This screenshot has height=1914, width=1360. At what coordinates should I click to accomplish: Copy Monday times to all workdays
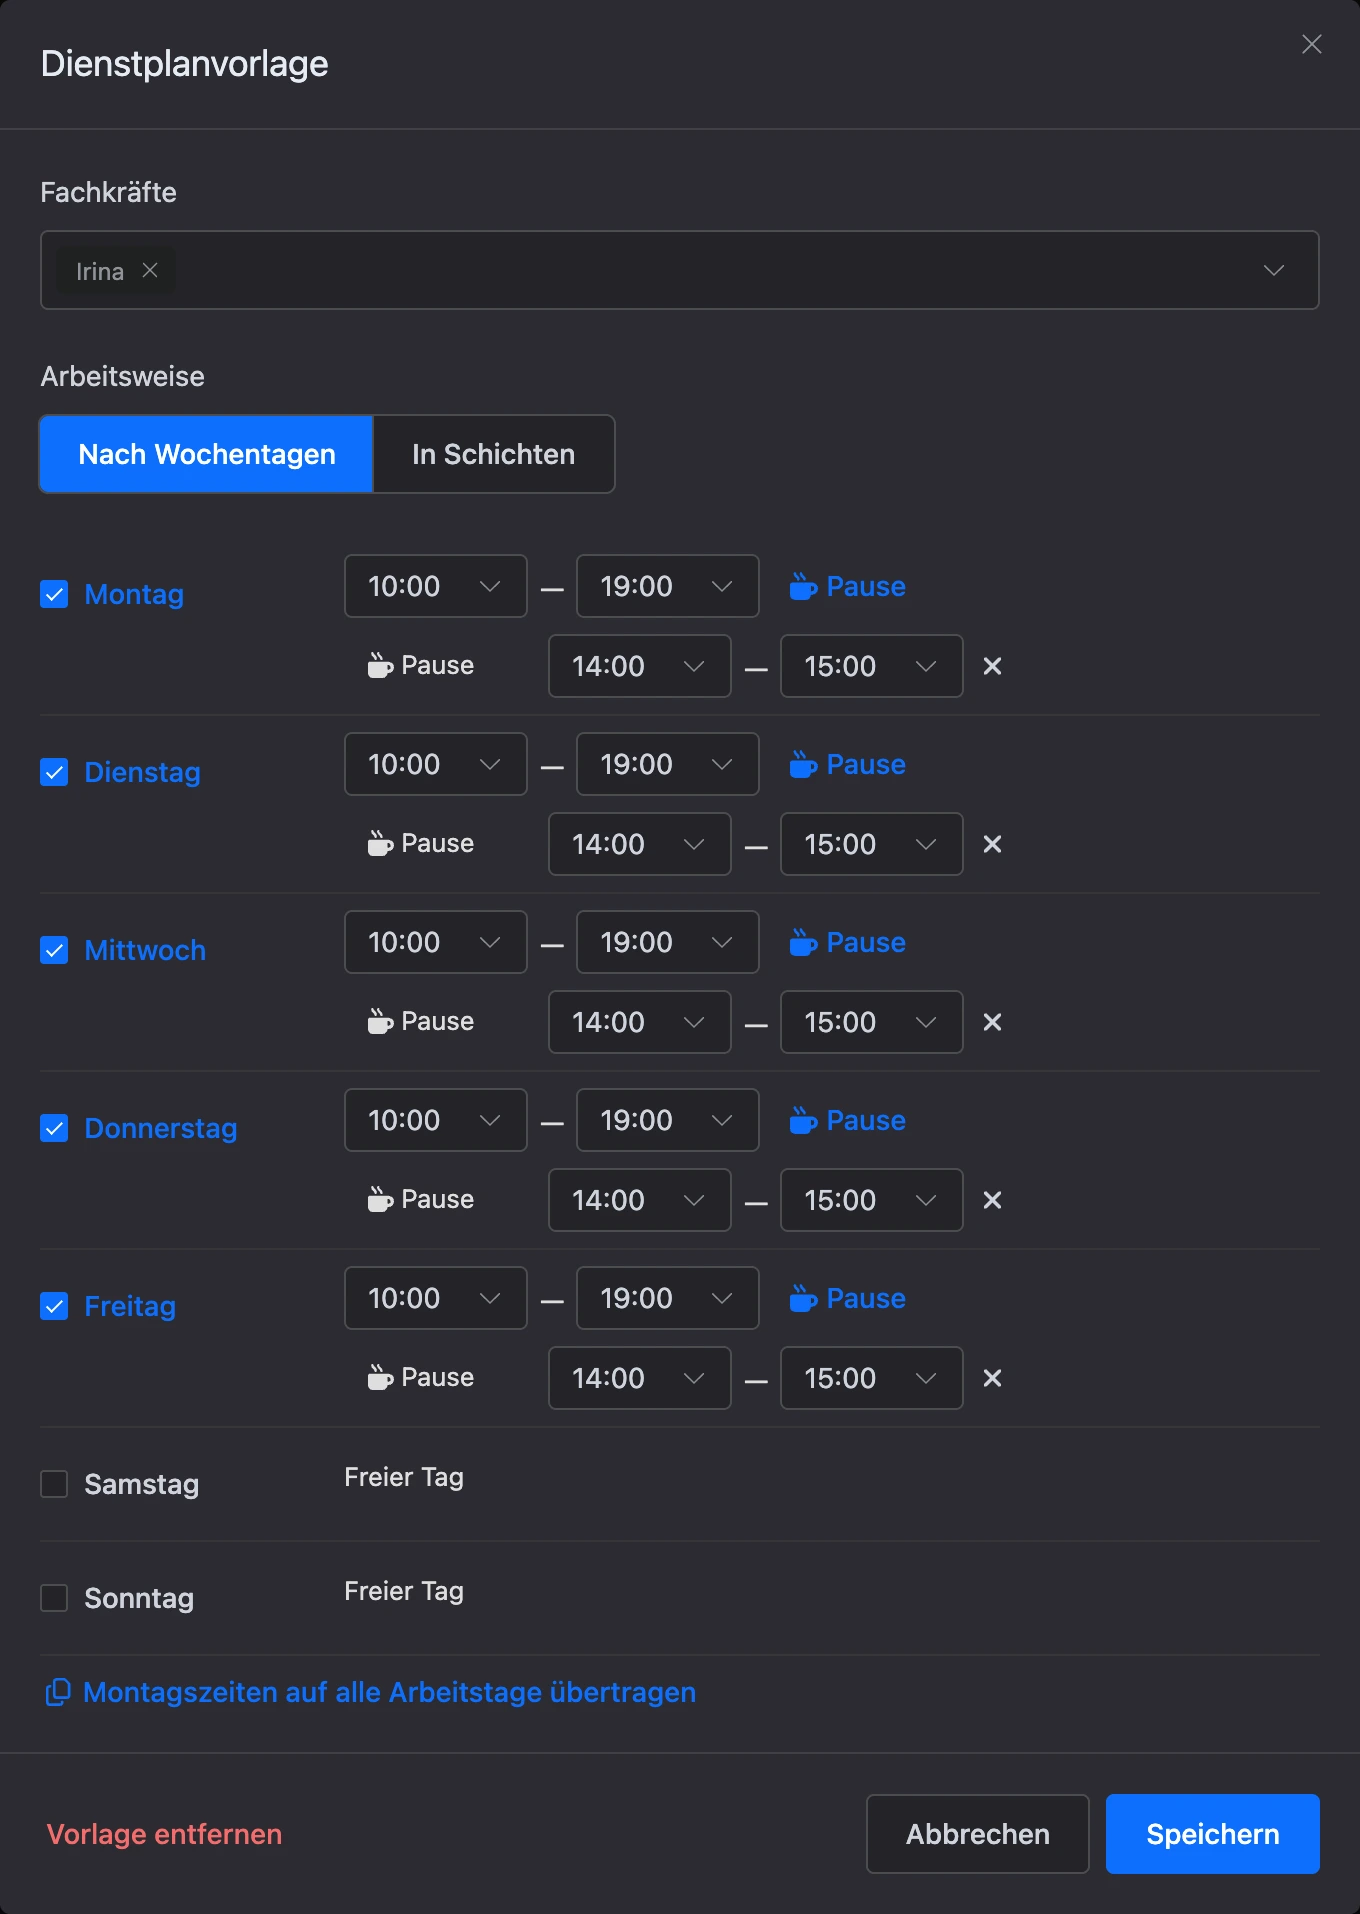(371, 1692)
